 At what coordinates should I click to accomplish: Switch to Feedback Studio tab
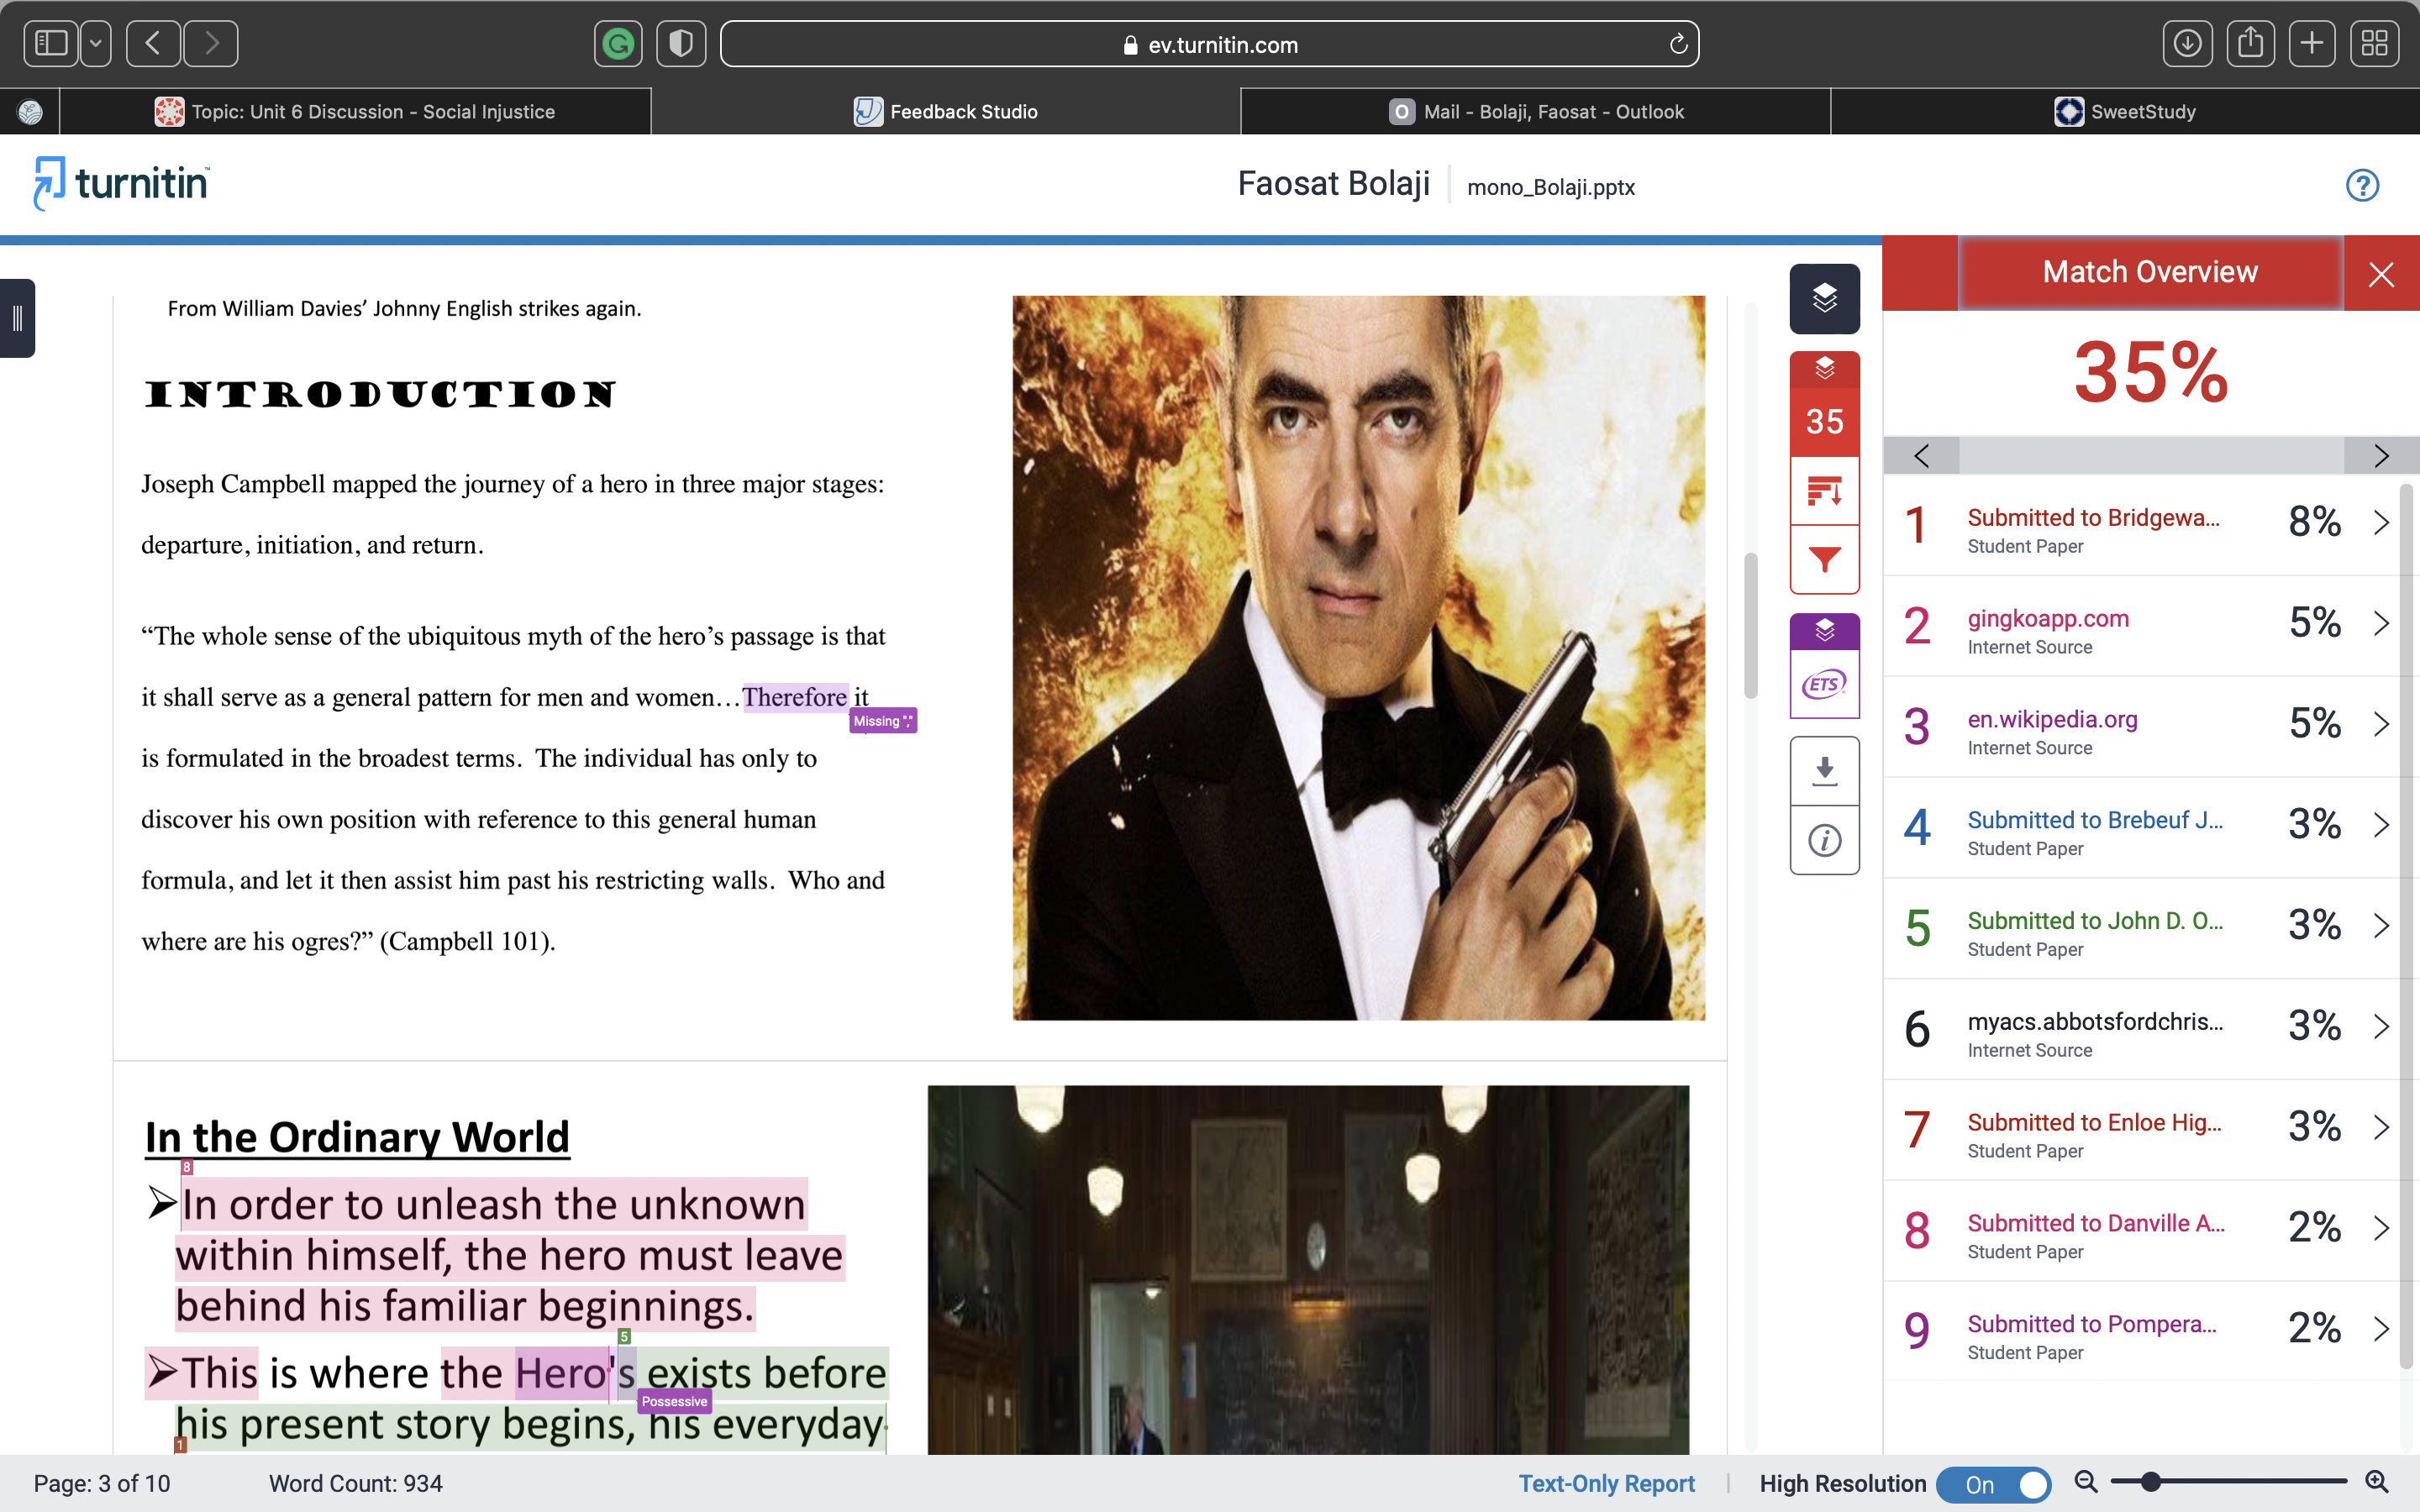[x=945, y=112]
